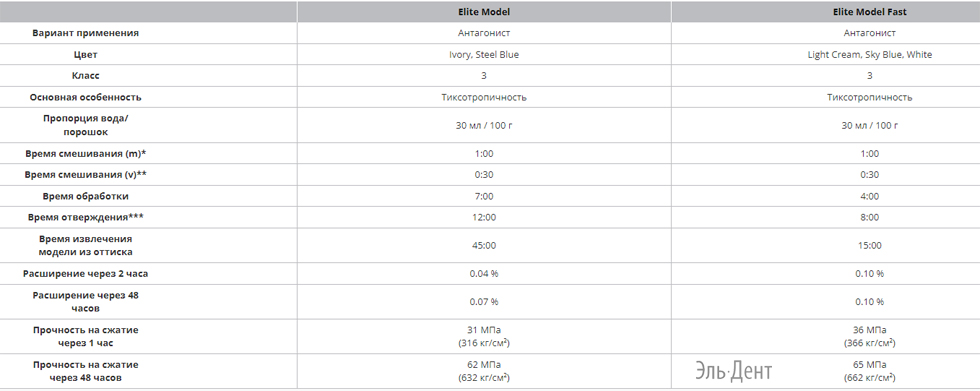
Task: Select the 45:00 model extraction time value
Action: pos(484,245)
